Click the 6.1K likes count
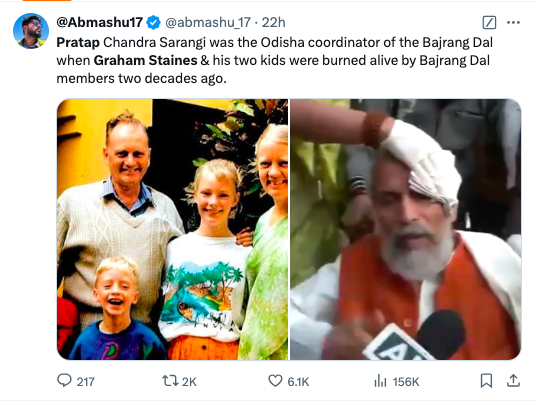The image size is (536, 401). tap(298, 382)
